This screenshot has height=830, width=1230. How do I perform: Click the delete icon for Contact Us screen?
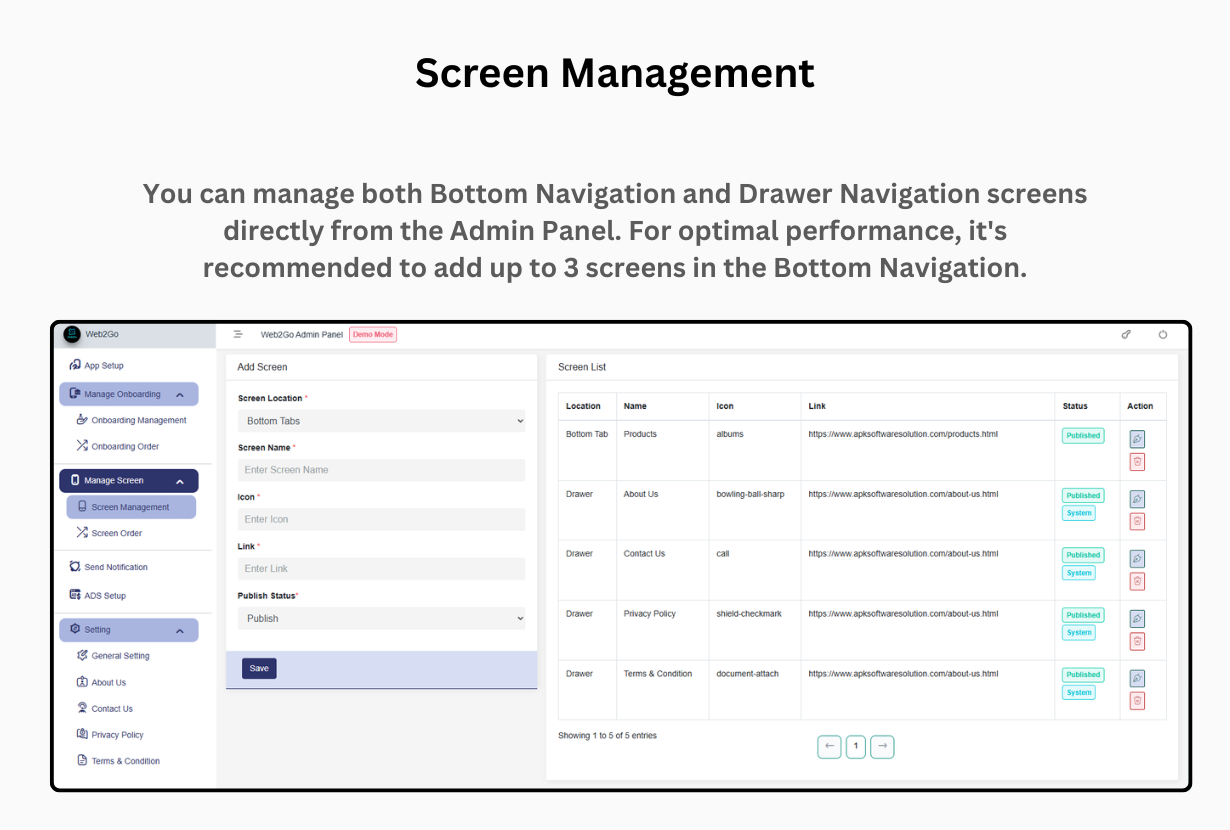(x=1136, y=580)
